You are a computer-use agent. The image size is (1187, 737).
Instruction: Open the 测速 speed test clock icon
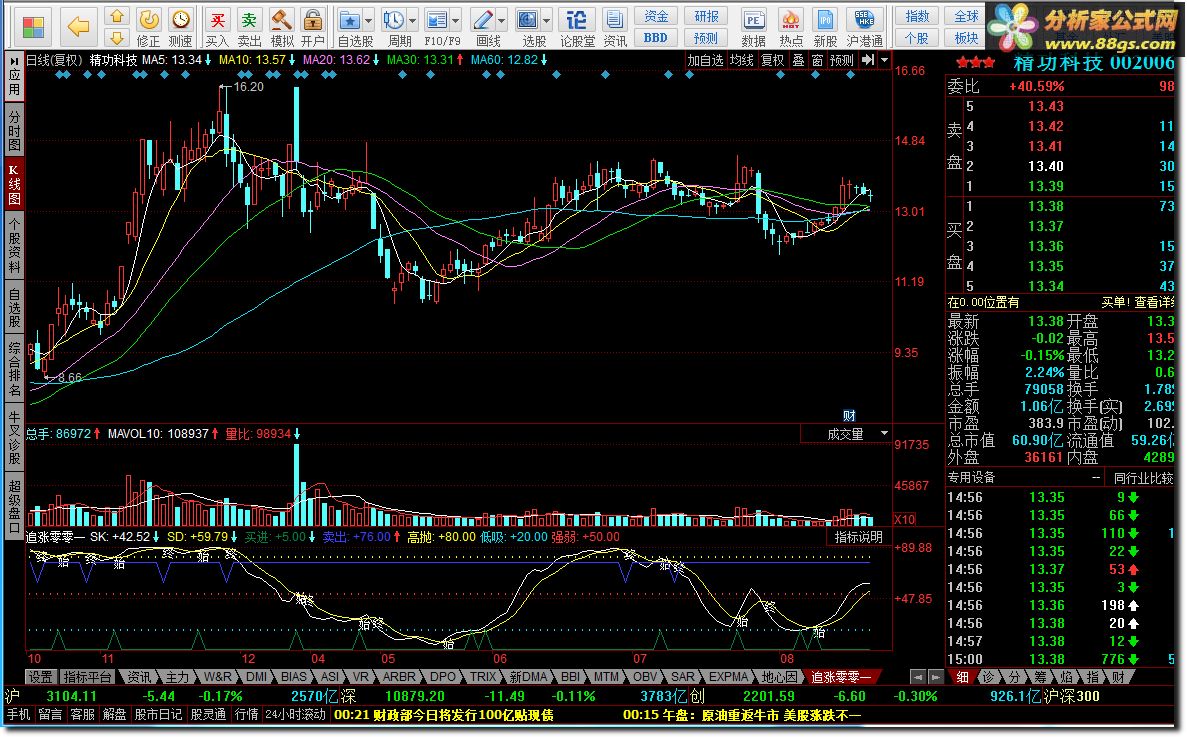(x=180, y=27)
